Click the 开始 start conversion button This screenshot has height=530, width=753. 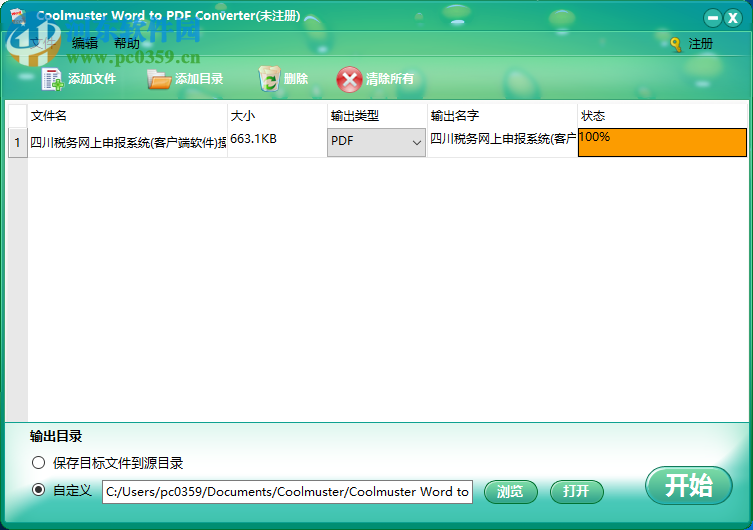[x=689, y=485]
